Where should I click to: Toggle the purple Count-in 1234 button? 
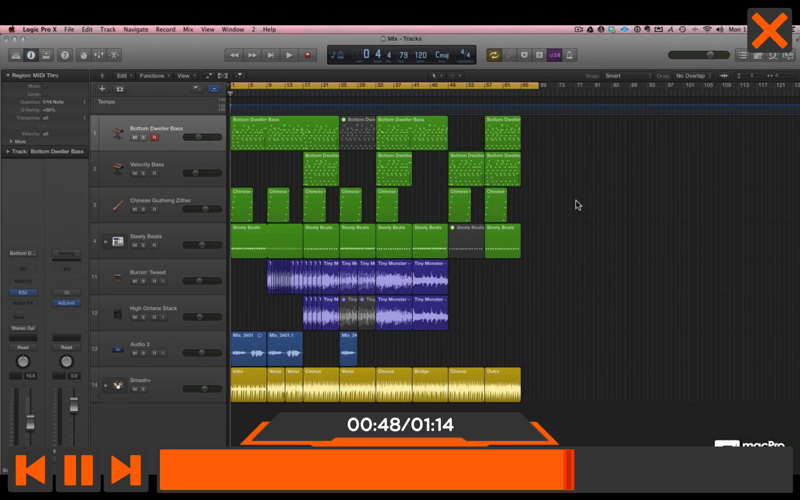(554, 55)
